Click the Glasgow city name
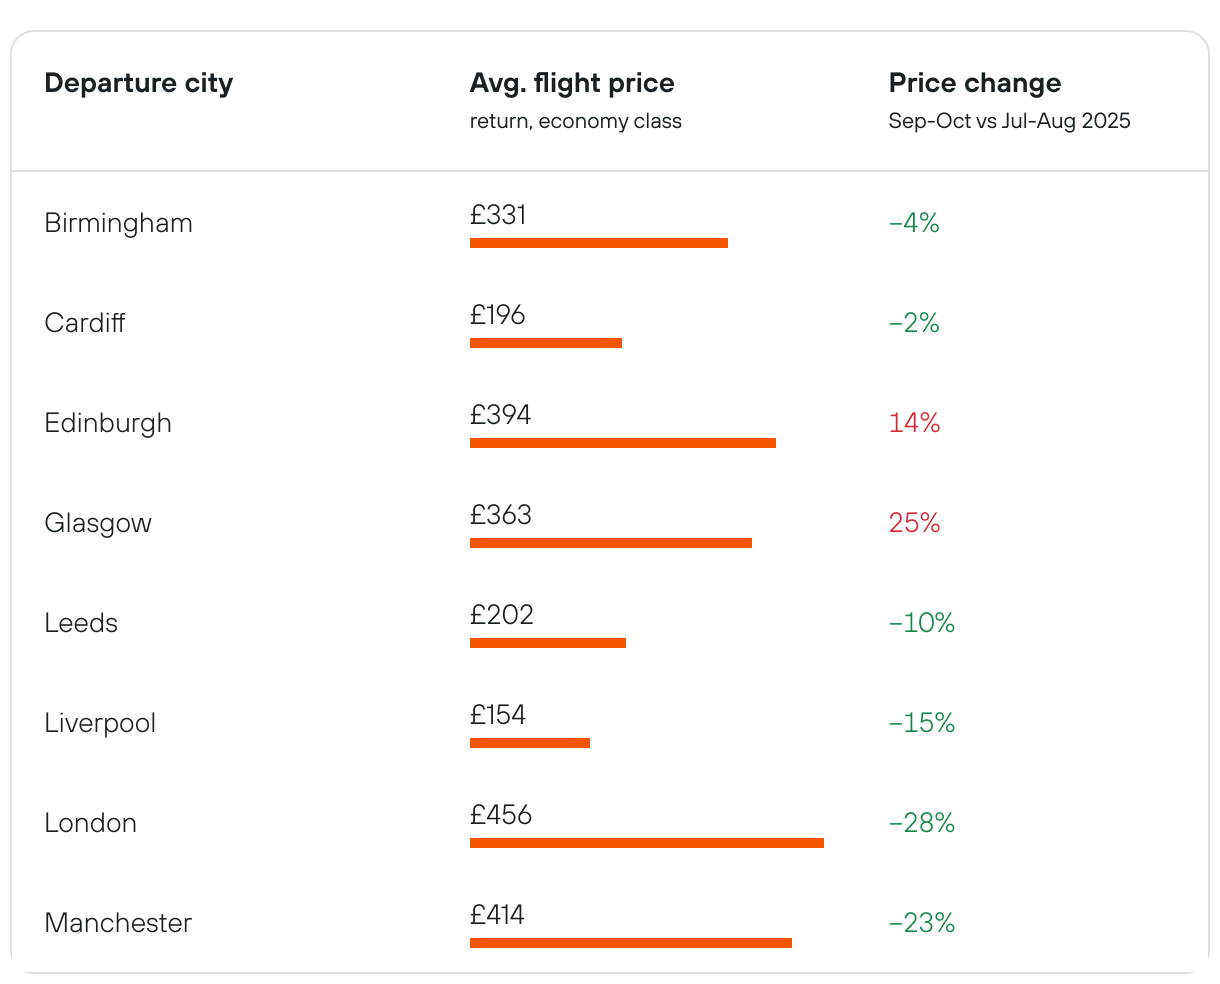The height and width of the screenshot is (984, 1220). [98, 523]
